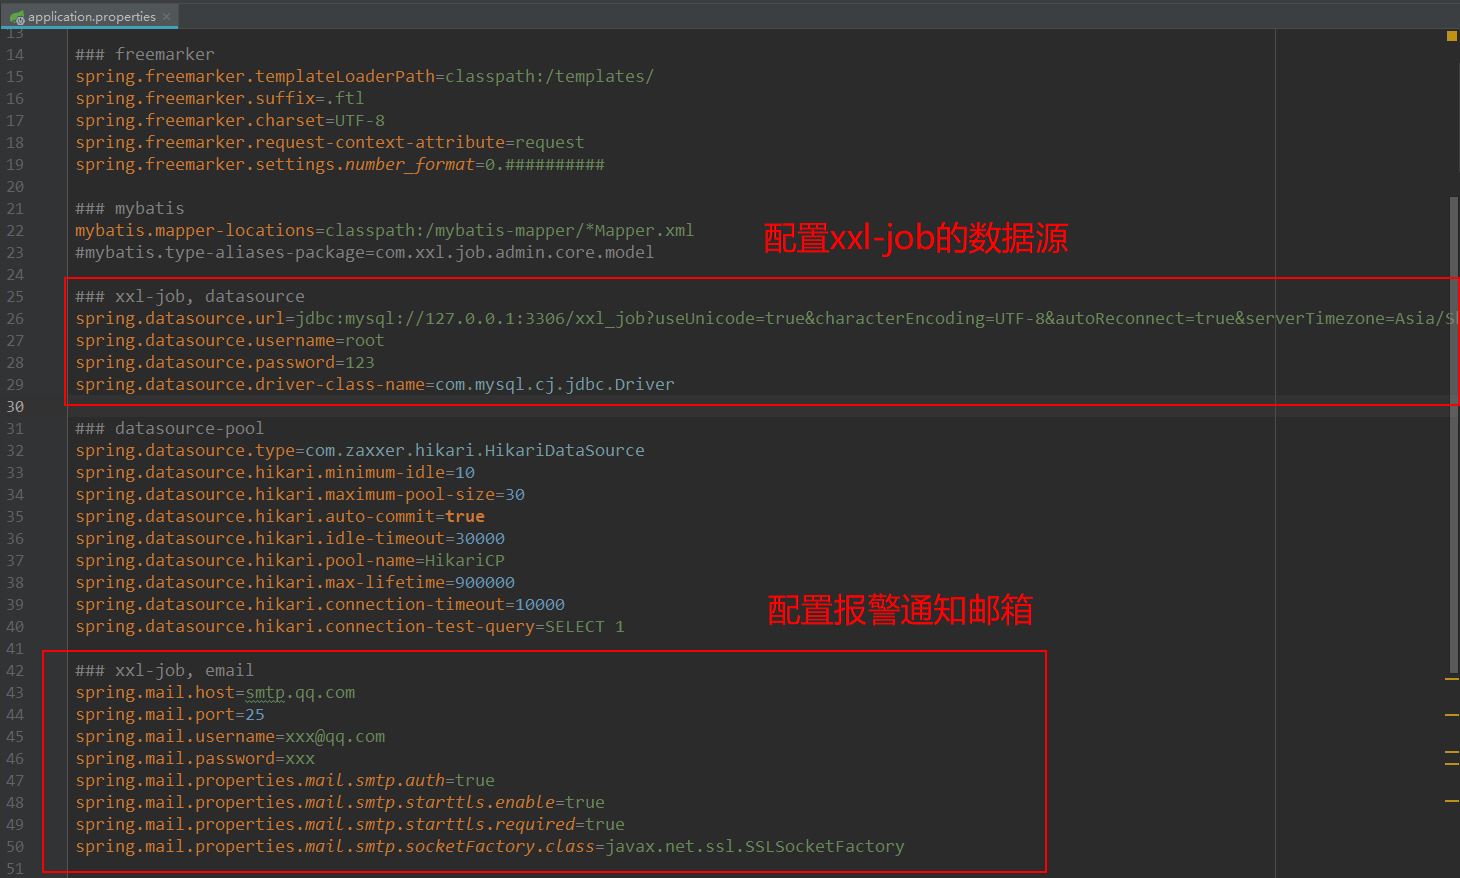
Task: Click the hikari.idle-timeout=30000 line
Action: [290, 538]
